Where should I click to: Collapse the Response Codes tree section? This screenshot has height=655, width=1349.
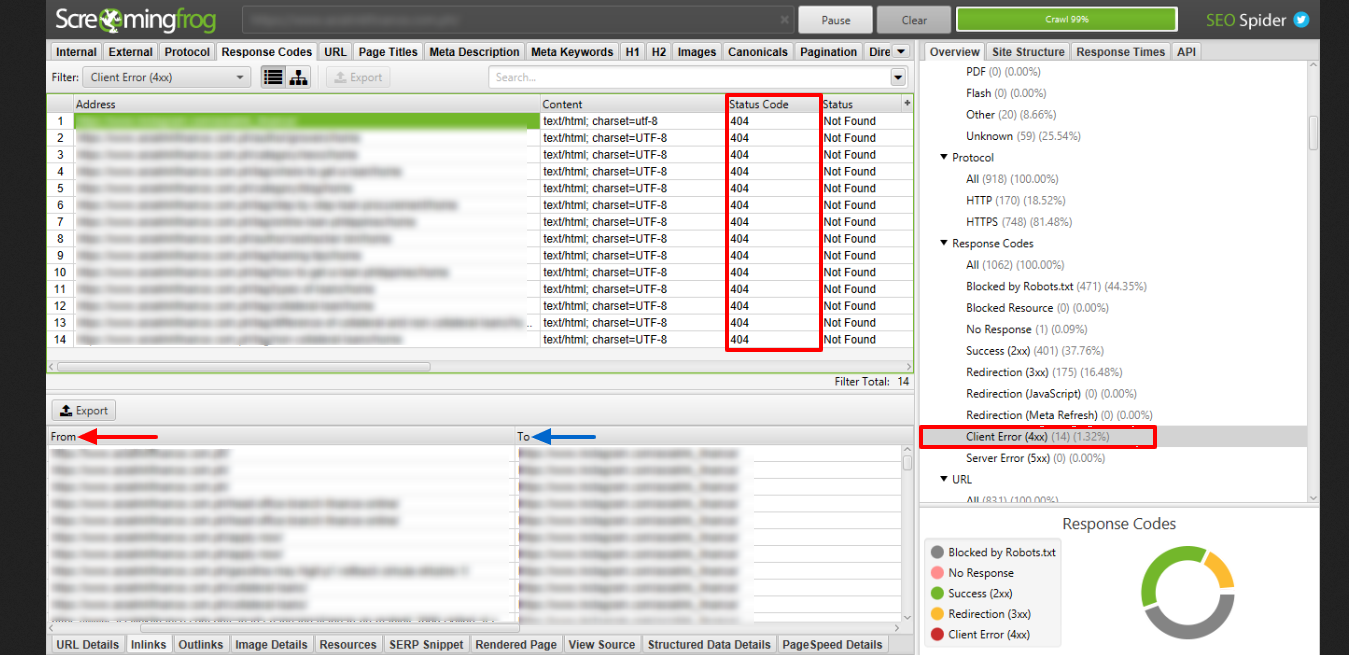943,244
